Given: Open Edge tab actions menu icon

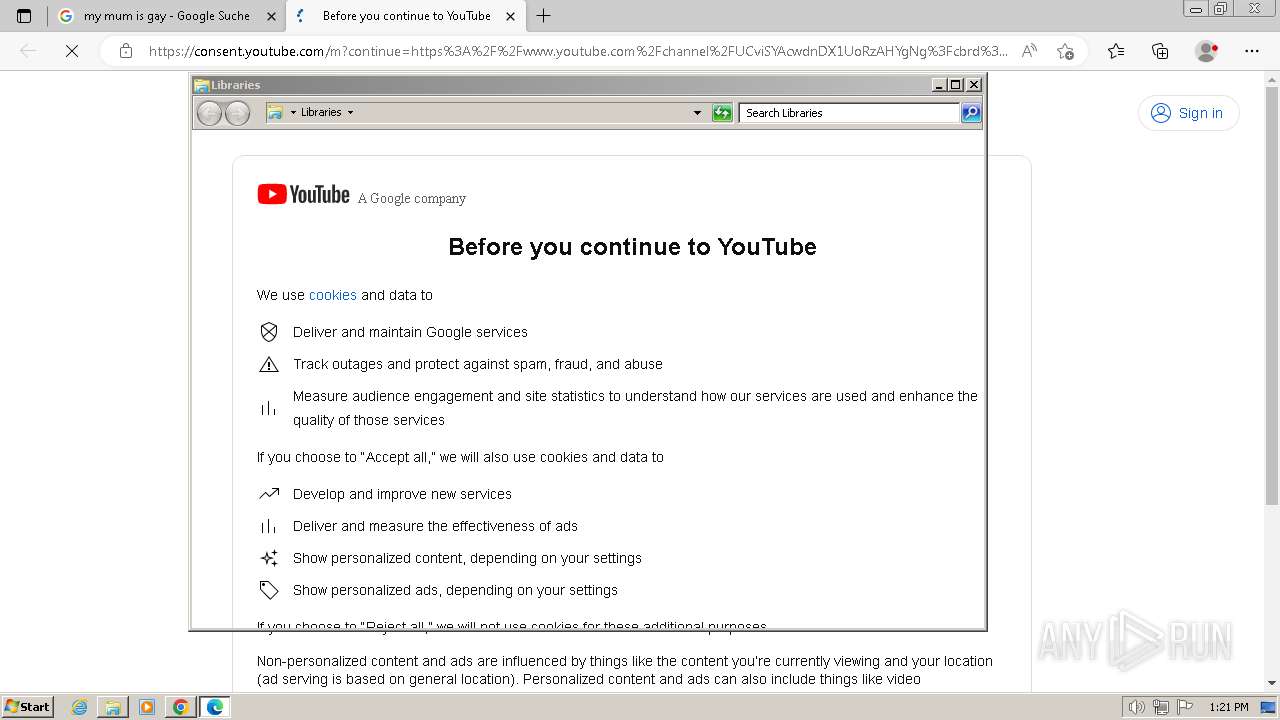Looking at the screenshot, I should coord(24,16).
